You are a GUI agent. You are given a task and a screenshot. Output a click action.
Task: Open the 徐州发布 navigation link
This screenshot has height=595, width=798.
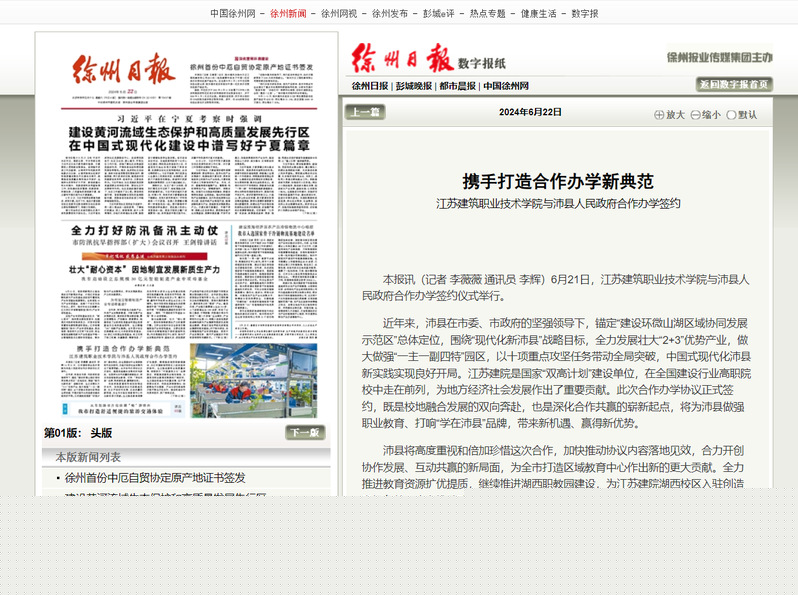(390, 14)
